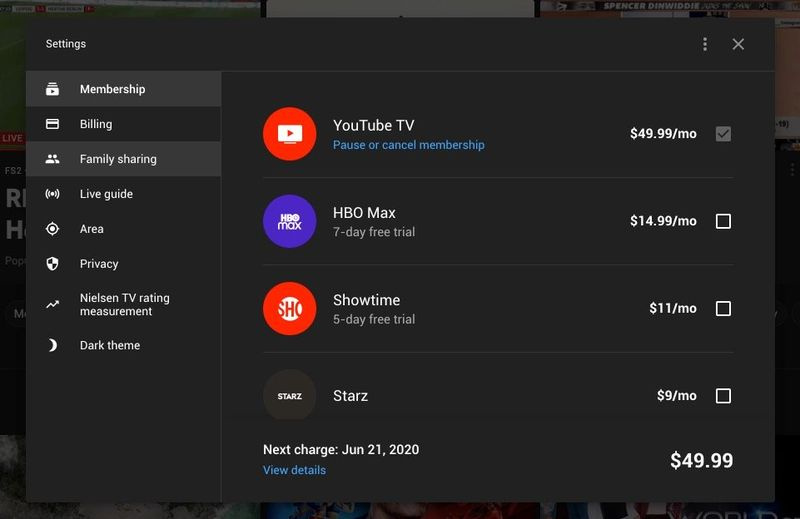This screenshot has width=800, height=519.
Task: Click the Next charge: Jun 21, 2020 text
Action: (x=341, y=450)
